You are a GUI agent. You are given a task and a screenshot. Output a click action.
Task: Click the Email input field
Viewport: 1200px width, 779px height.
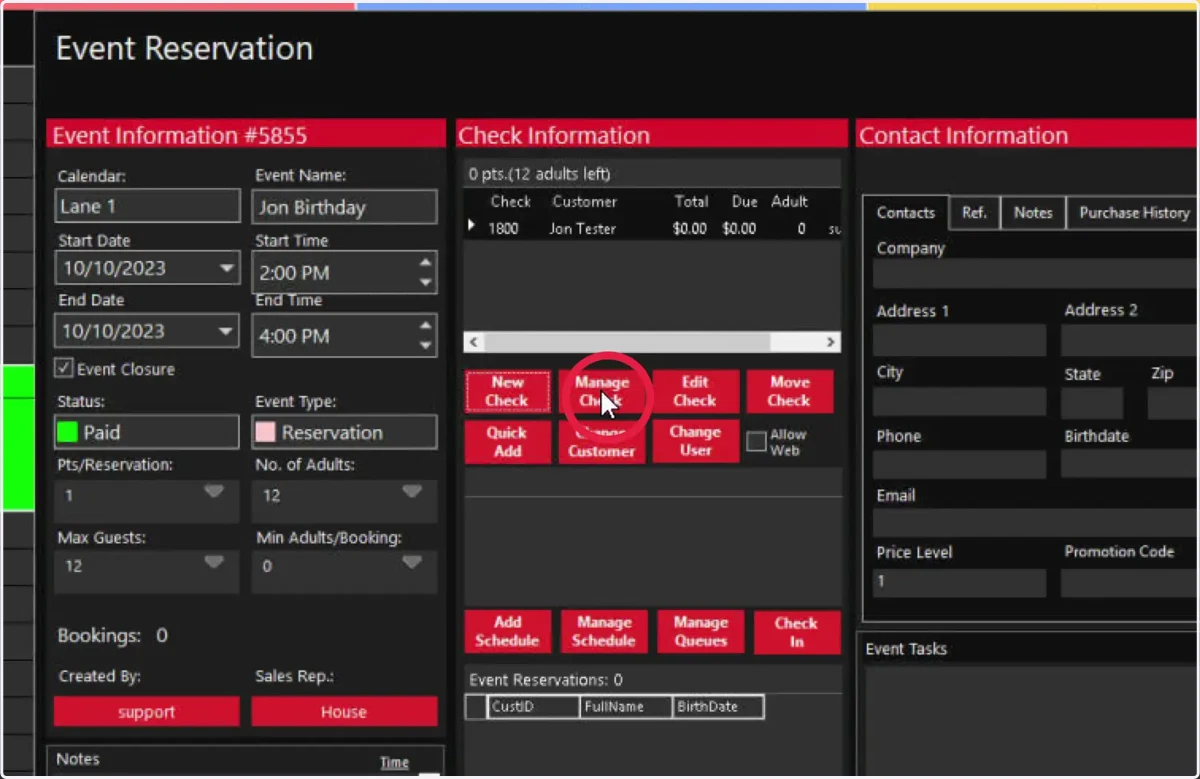1036,523
